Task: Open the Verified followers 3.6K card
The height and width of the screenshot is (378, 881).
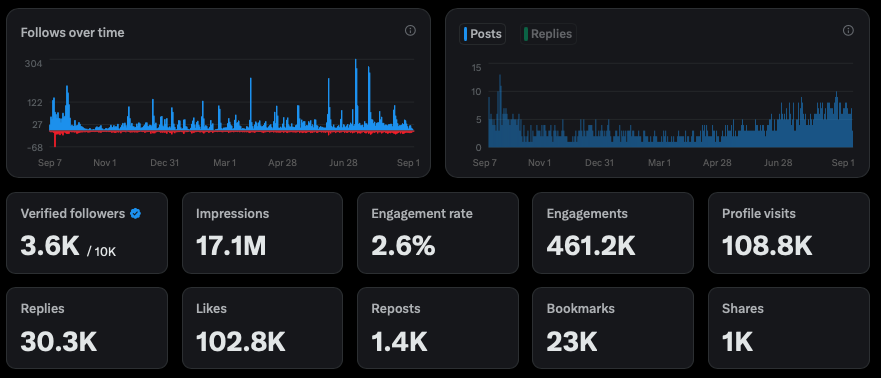Action: point(87,233)
